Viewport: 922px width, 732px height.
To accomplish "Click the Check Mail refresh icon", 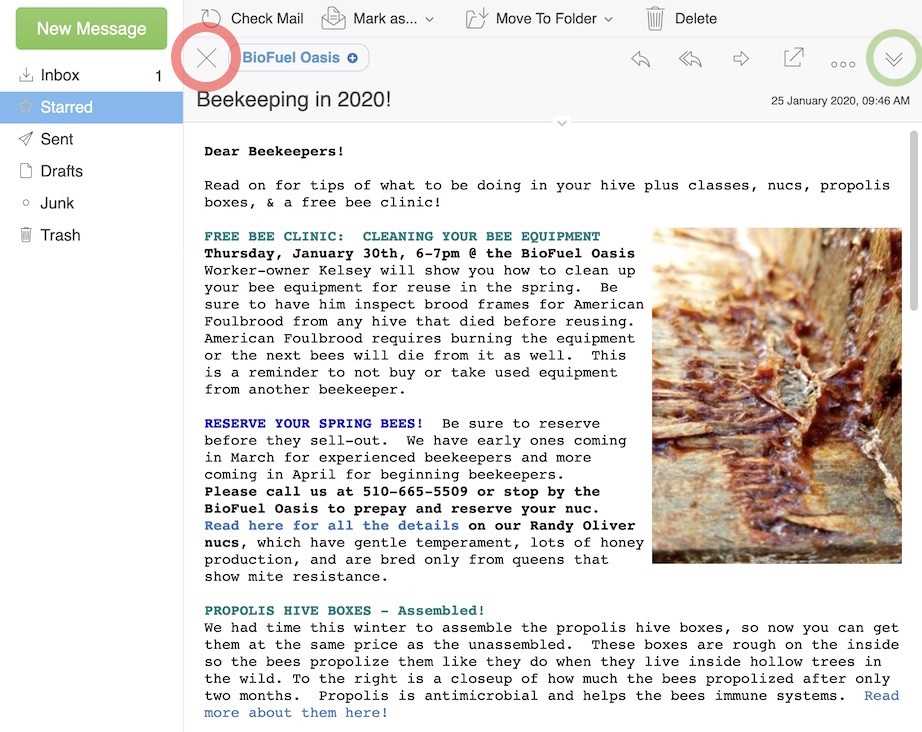I will pyautogui.click(x=209, y=18).
